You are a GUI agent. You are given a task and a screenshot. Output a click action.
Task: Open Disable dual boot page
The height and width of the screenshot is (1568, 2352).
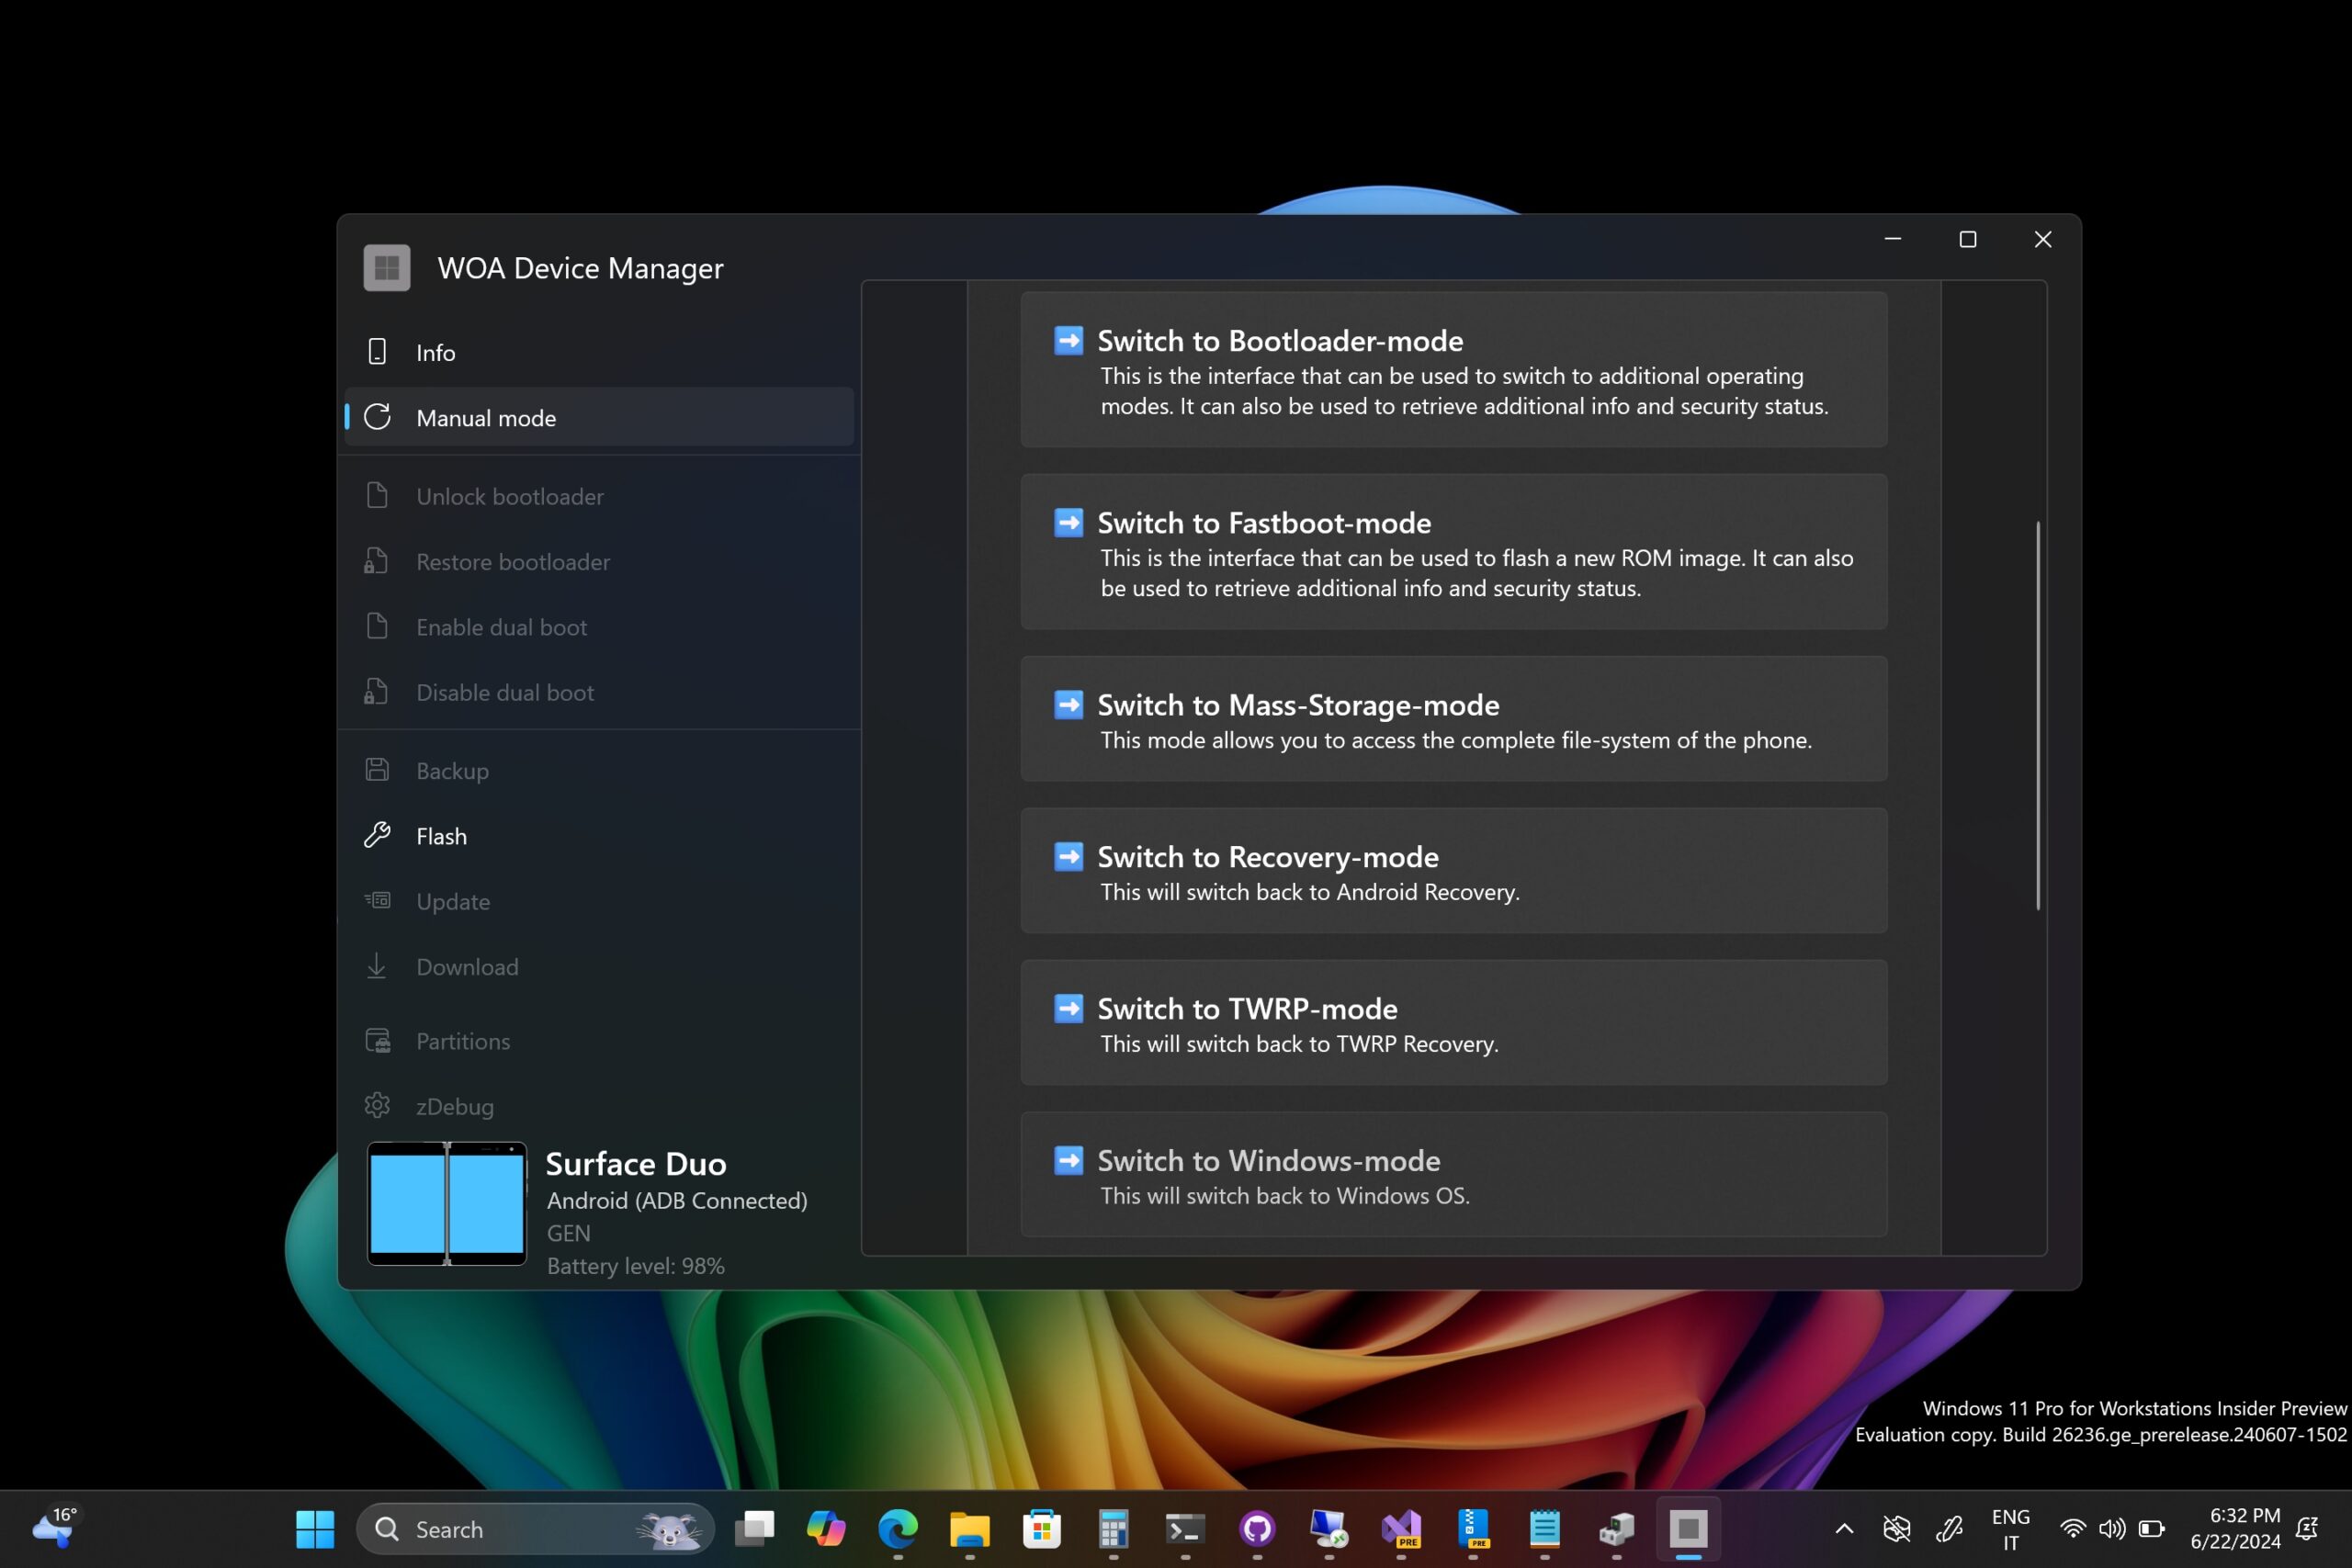tap(599, 692)
